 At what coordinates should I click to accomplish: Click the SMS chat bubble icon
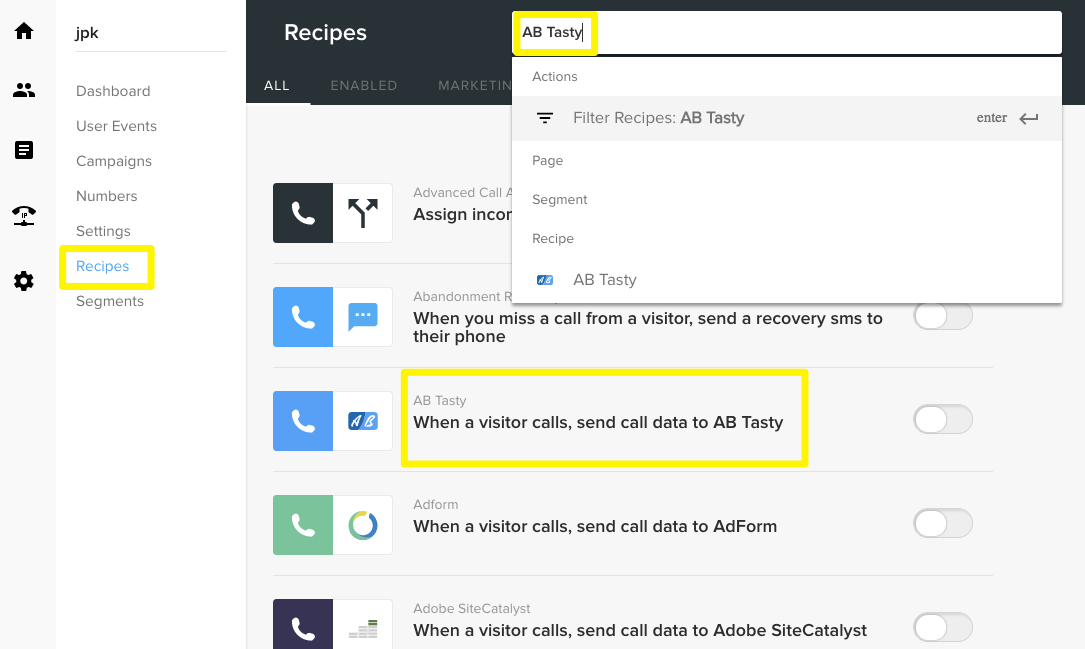363,317
